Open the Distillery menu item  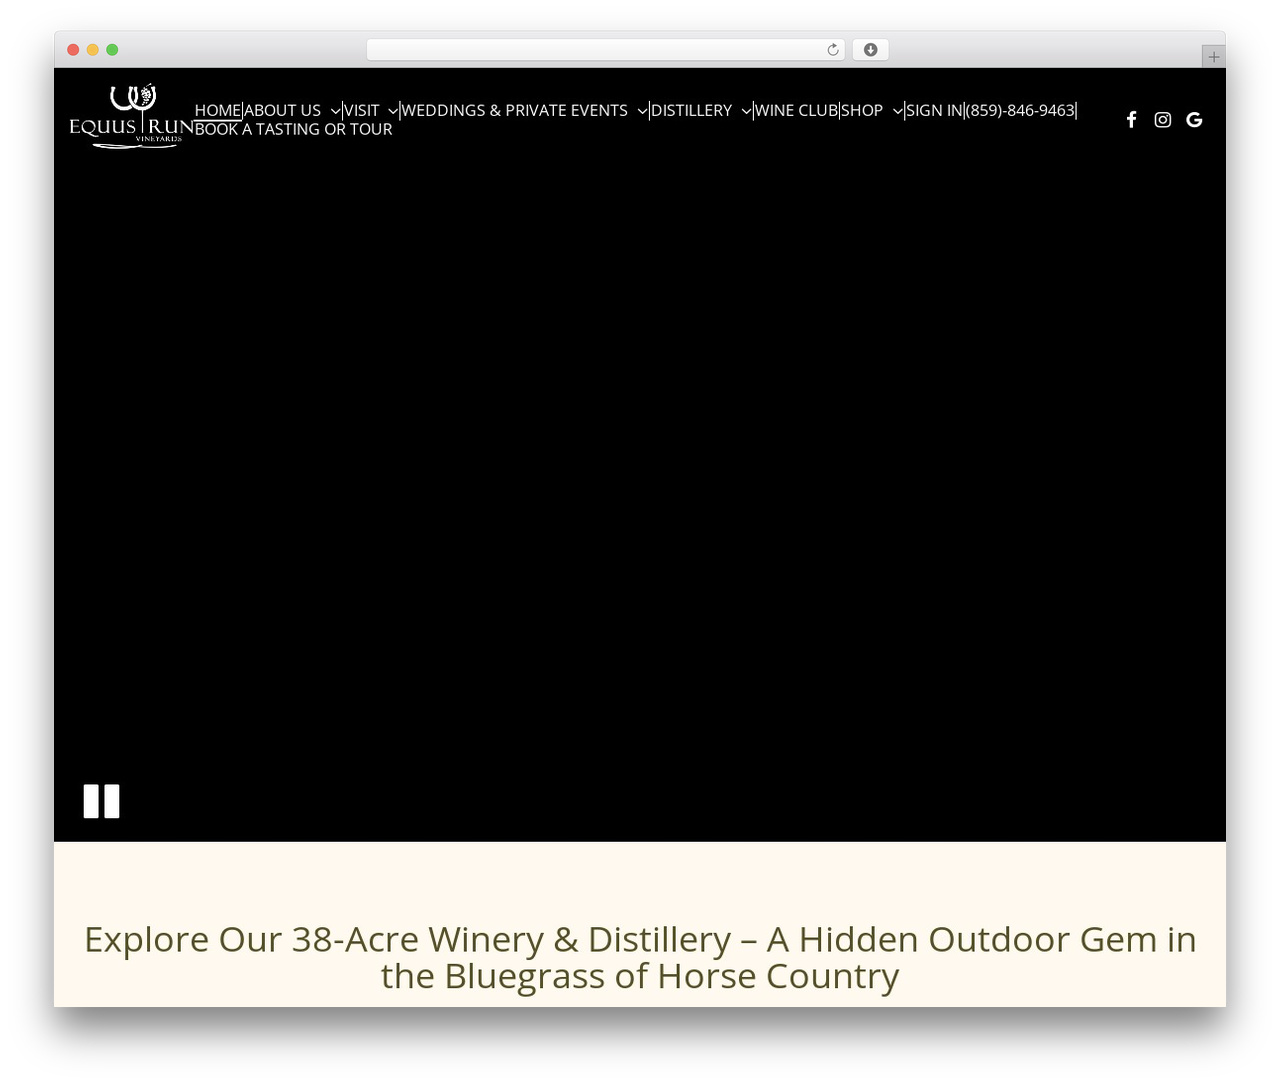(x=691, y=110)
